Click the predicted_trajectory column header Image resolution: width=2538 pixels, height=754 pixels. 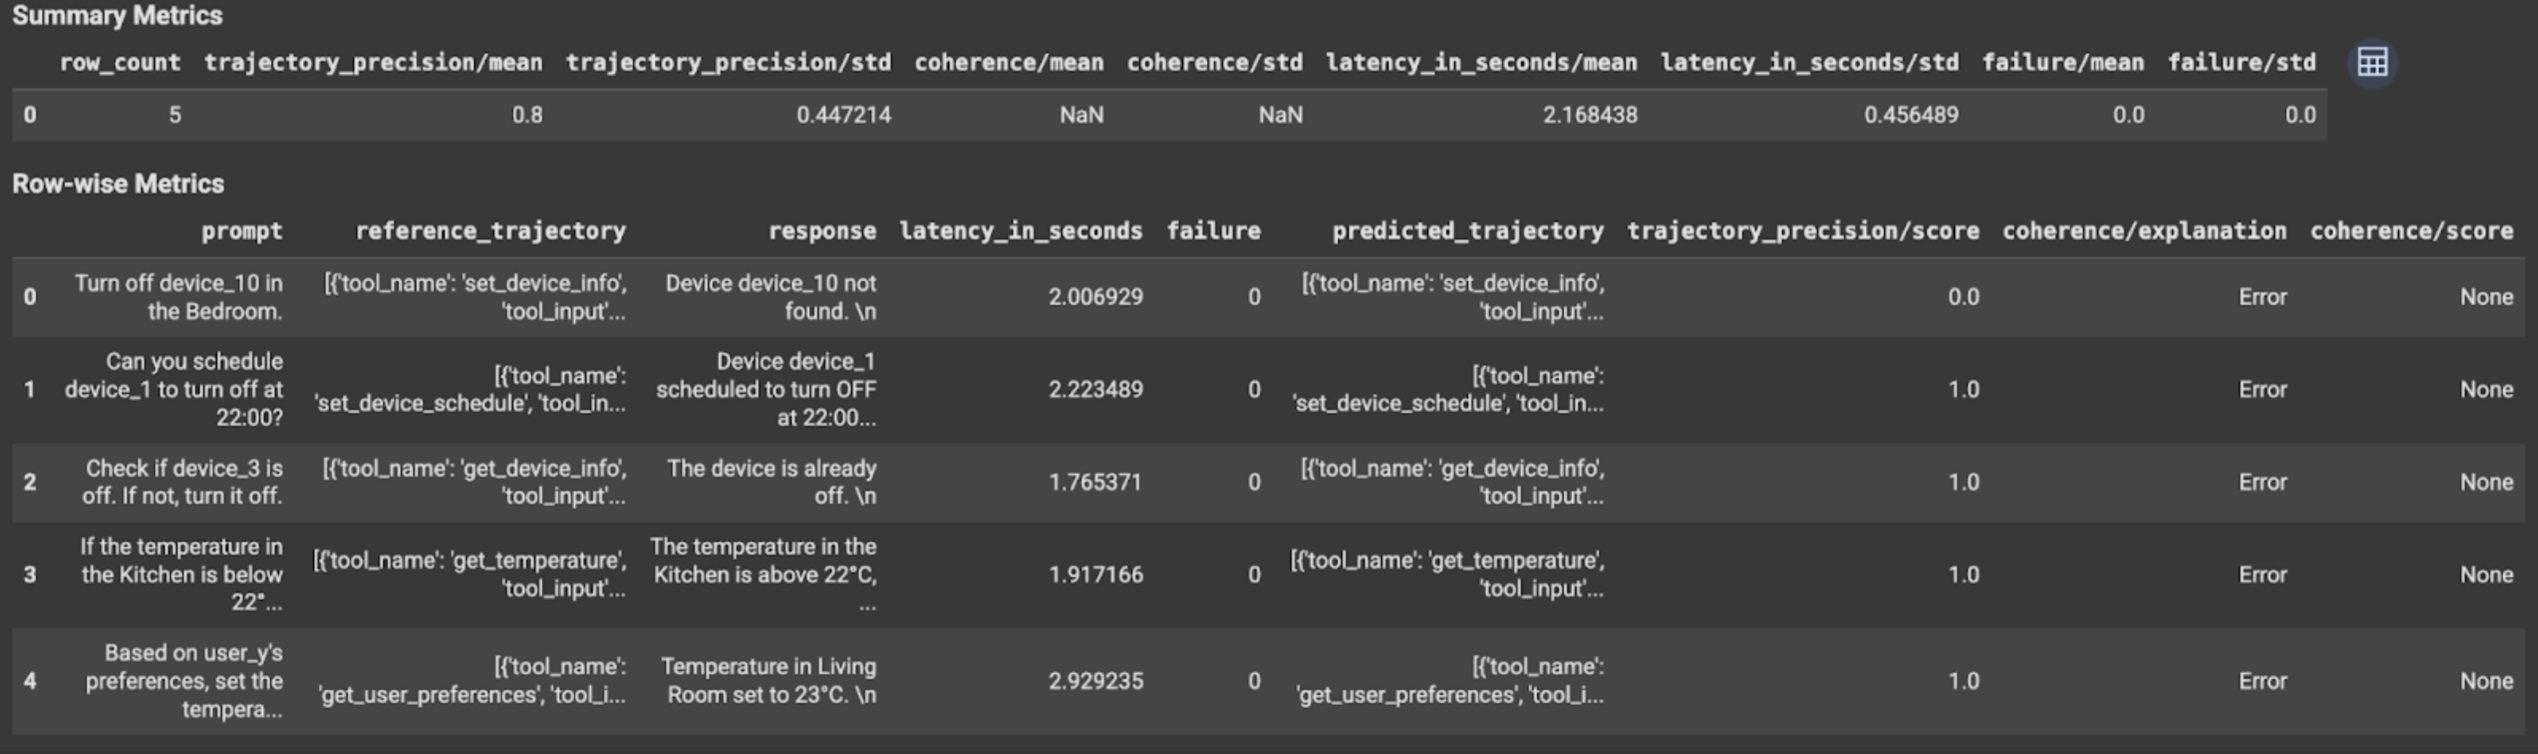[x=1467, y=231]
